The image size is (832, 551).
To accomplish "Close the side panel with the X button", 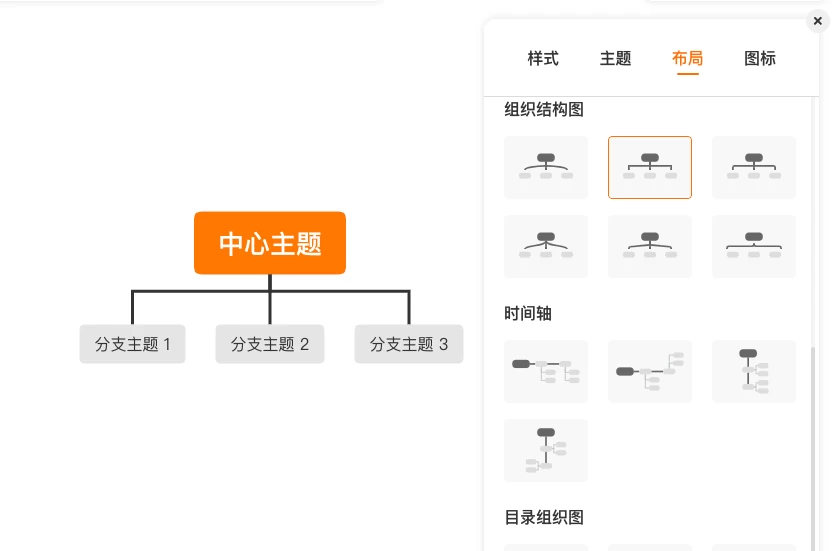I will (818, 21).
